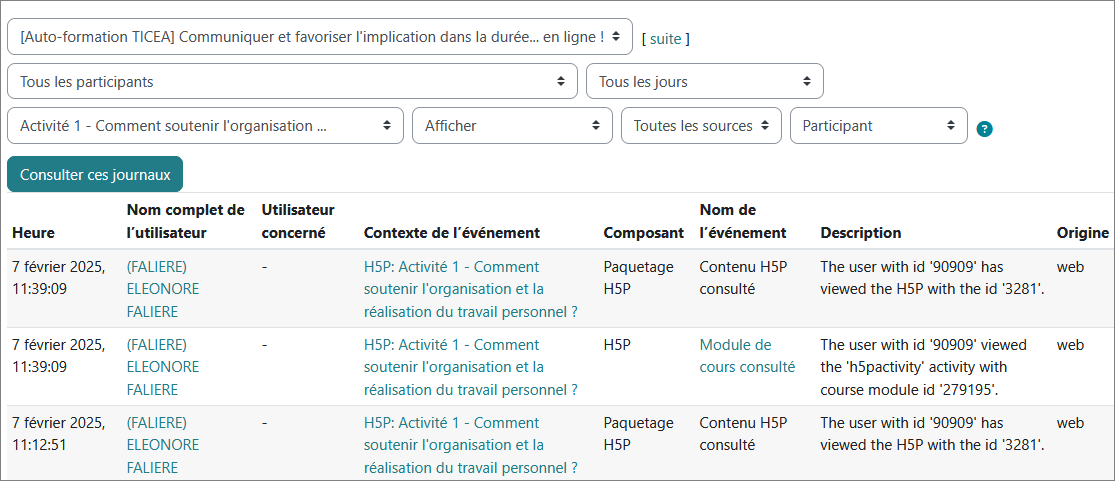
Task: Click the 'Heure' column header
Action: [x=33, y=233]
